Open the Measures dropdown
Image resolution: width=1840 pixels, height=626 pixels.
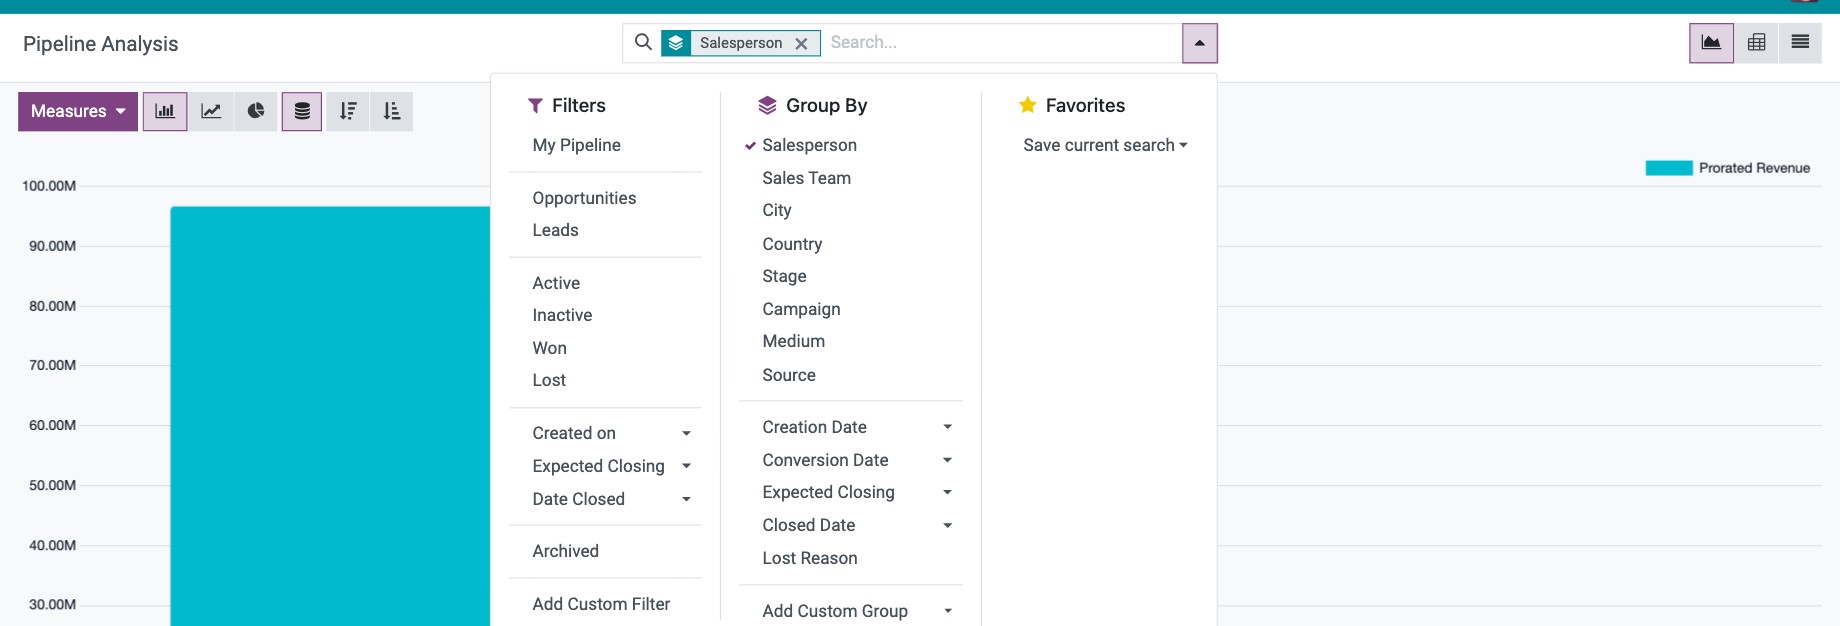tap(78, 111)
